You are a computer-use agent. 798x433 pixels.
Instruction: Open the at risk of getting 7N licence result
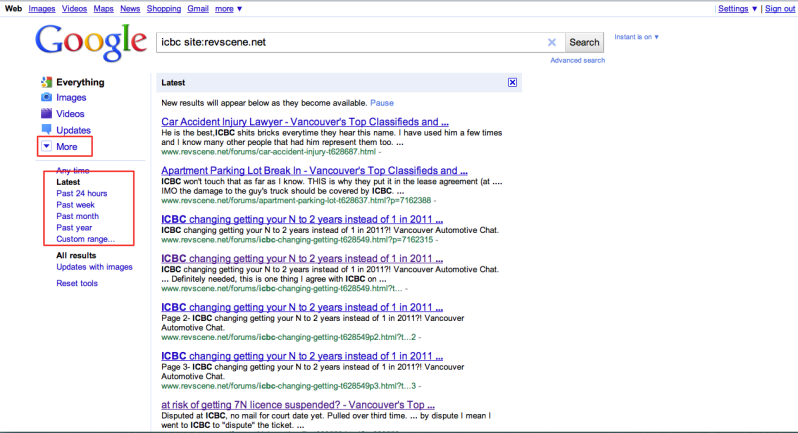tap(298, 405)
